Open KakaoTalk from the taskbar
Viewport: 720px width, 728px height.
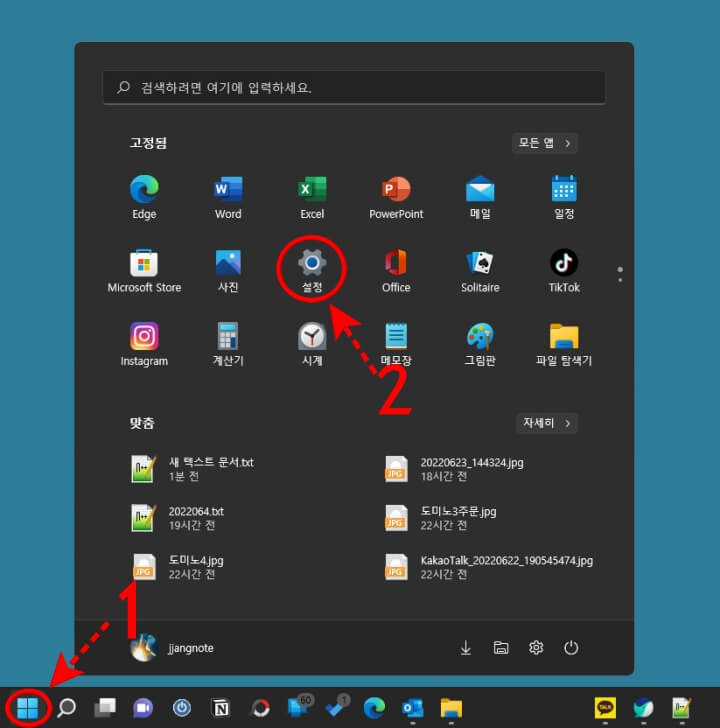tap(605, 708)
